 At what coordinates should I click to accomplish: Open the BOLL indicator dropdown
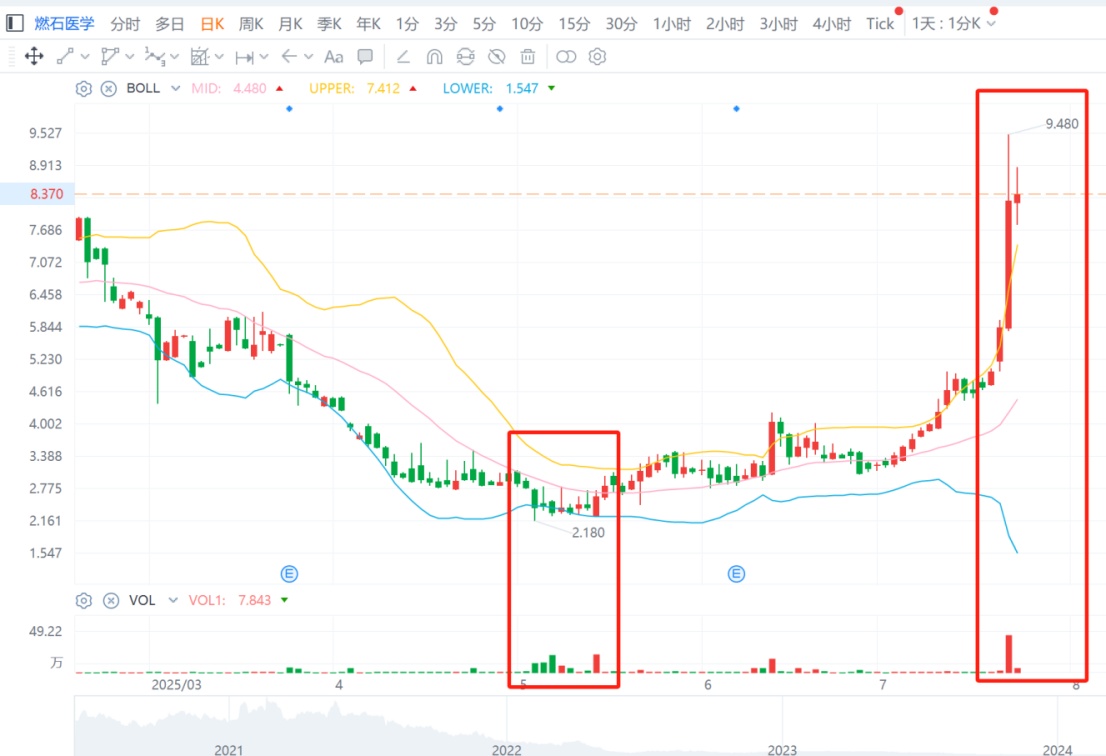[x=176, y=89]
